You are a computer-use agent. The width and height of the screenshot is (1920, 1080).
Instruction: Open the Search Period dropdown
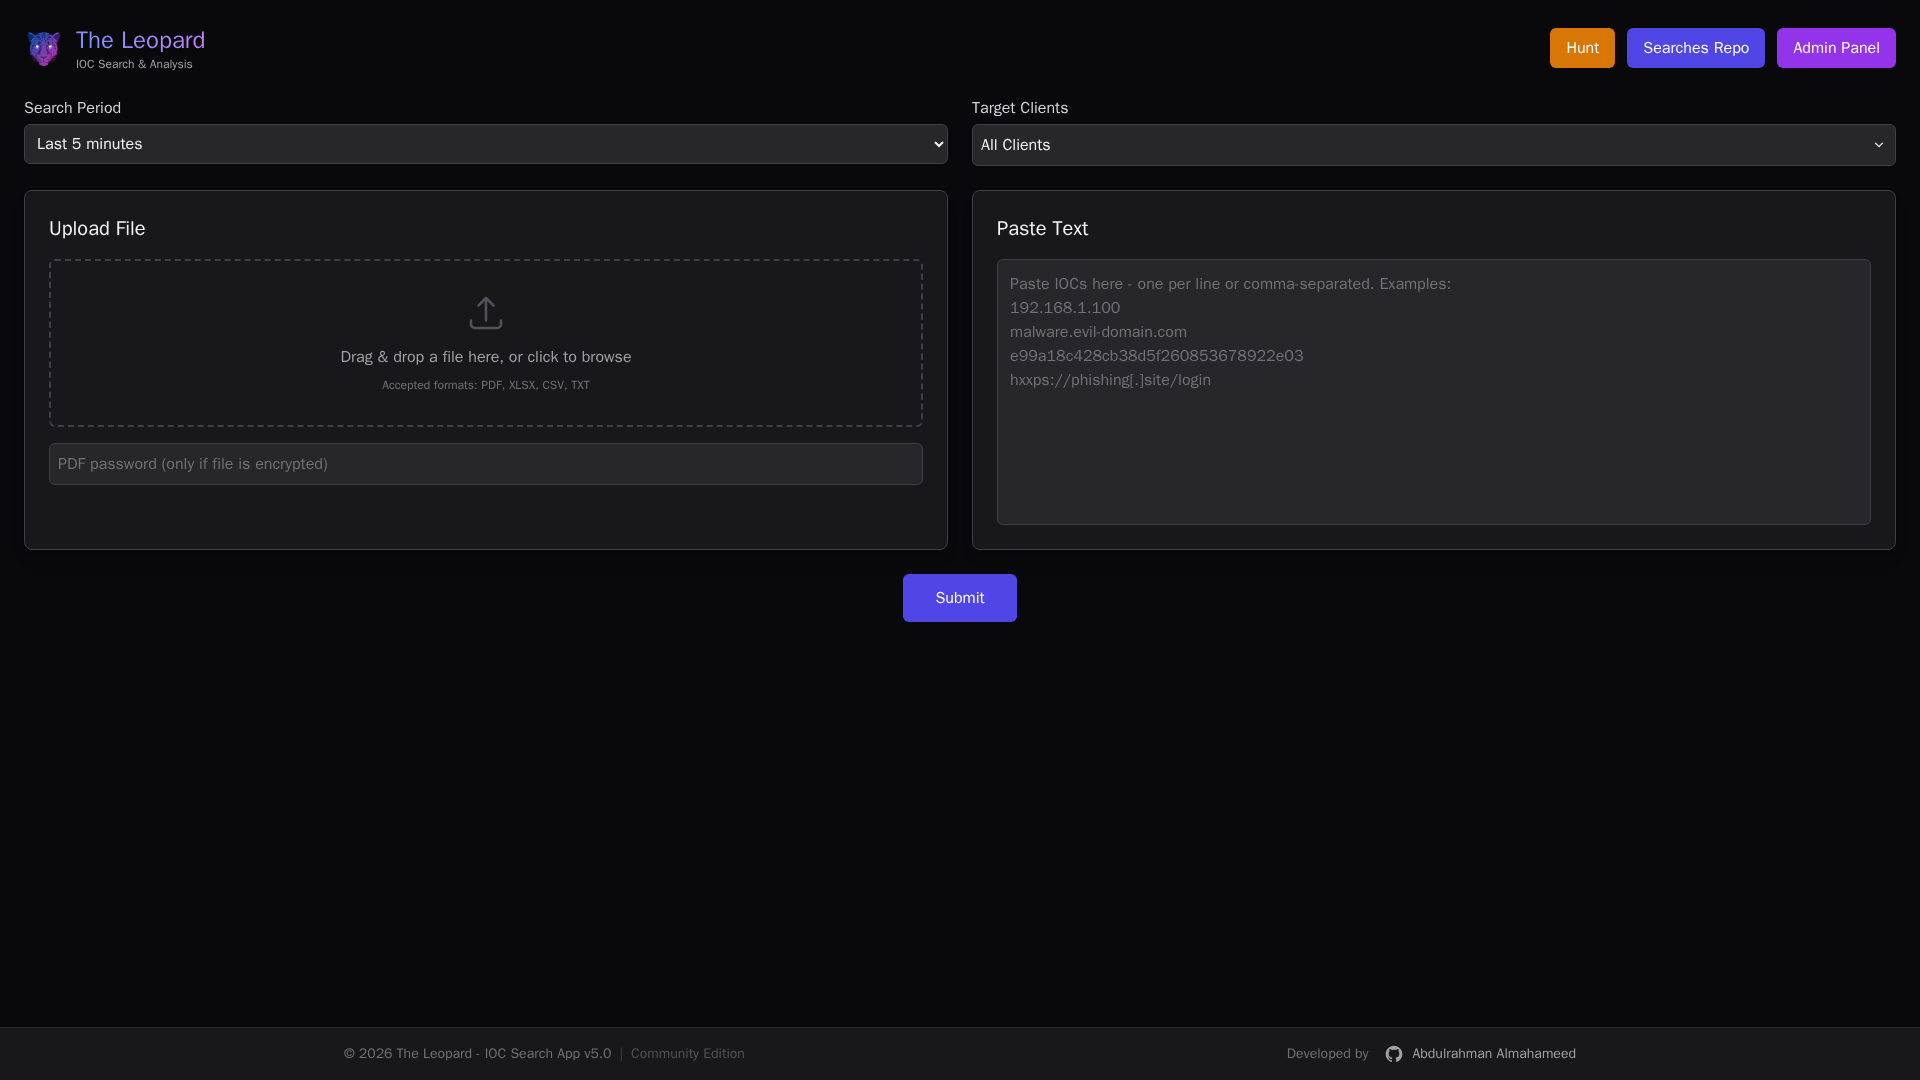click(485, 144)
